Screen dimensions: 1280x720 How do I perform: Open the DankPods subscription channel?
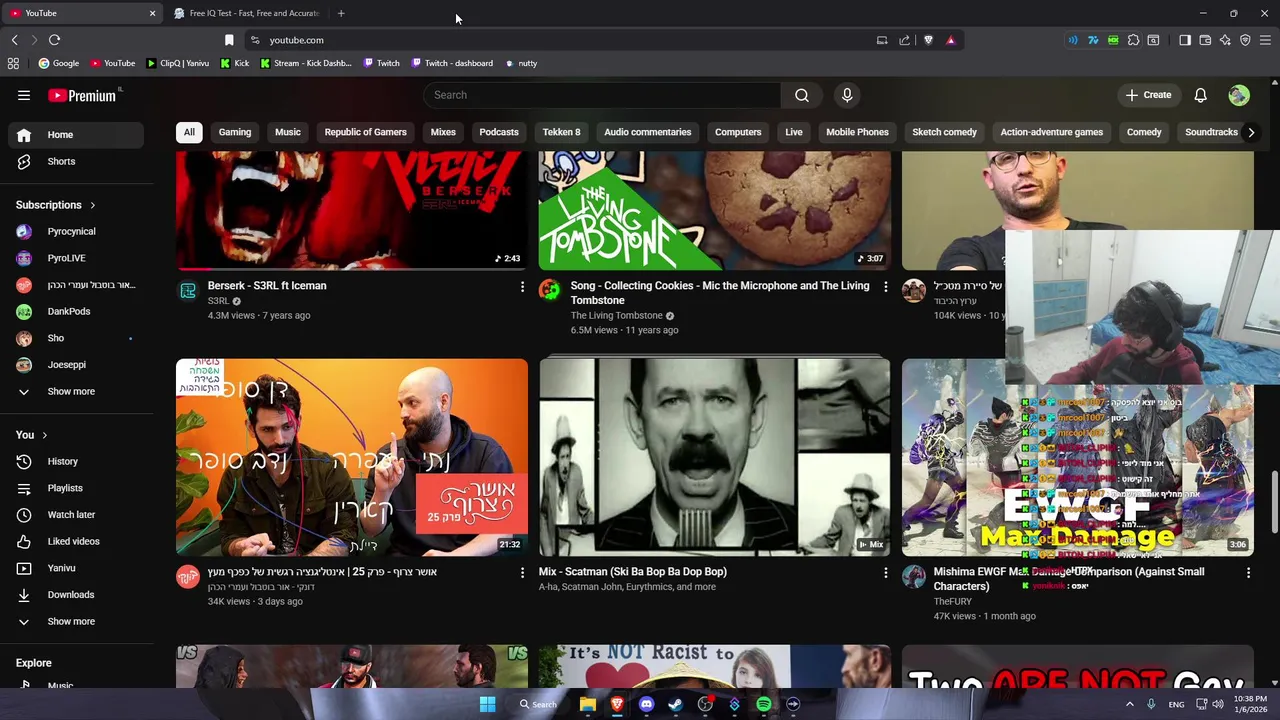pos(75,311)
